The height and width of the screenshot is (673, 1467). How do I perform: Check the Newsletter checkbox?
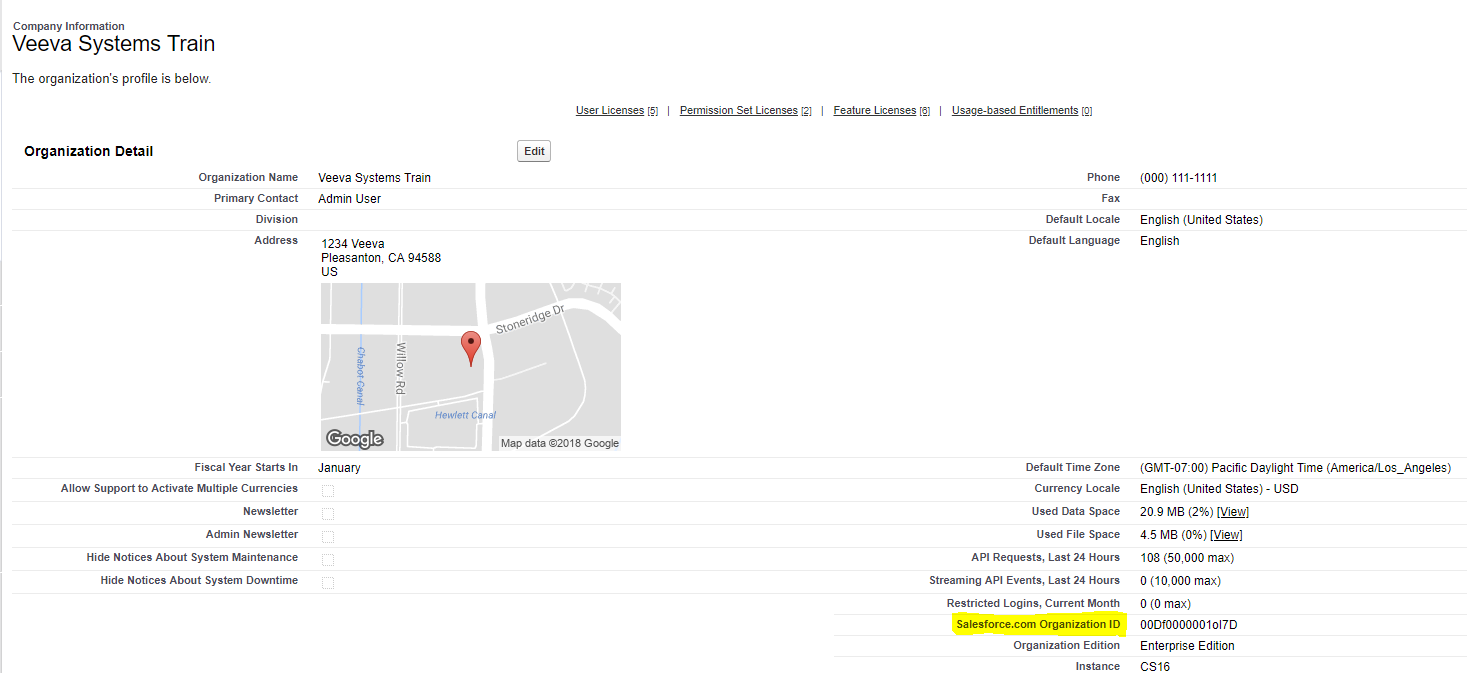328,514
